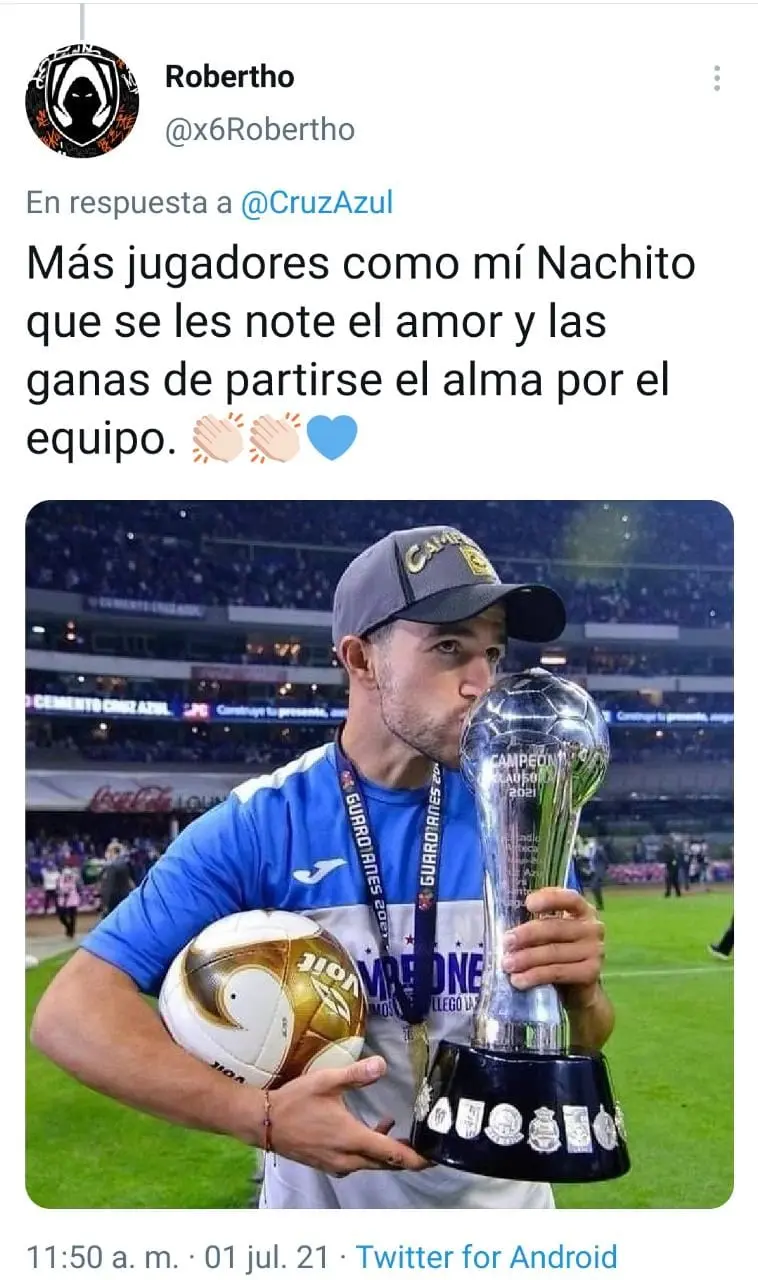758x1280 pixels.
Task: Click the 'En respuesta a' reply label
Action: point(129,203)
